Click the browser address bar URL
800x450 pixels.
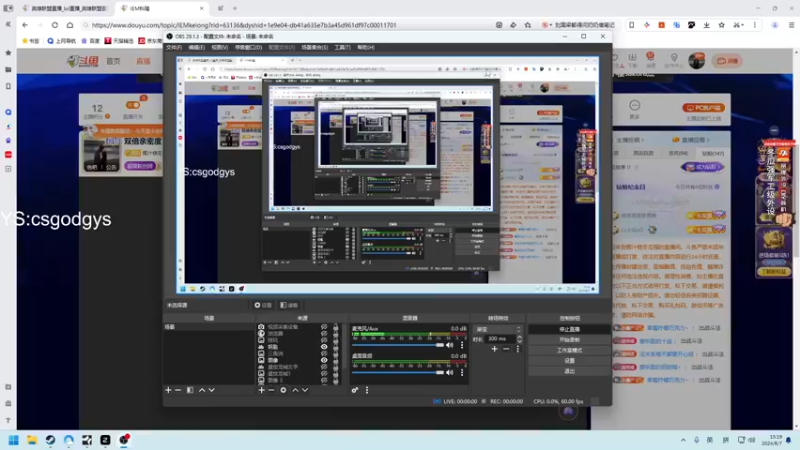(244, 25)
